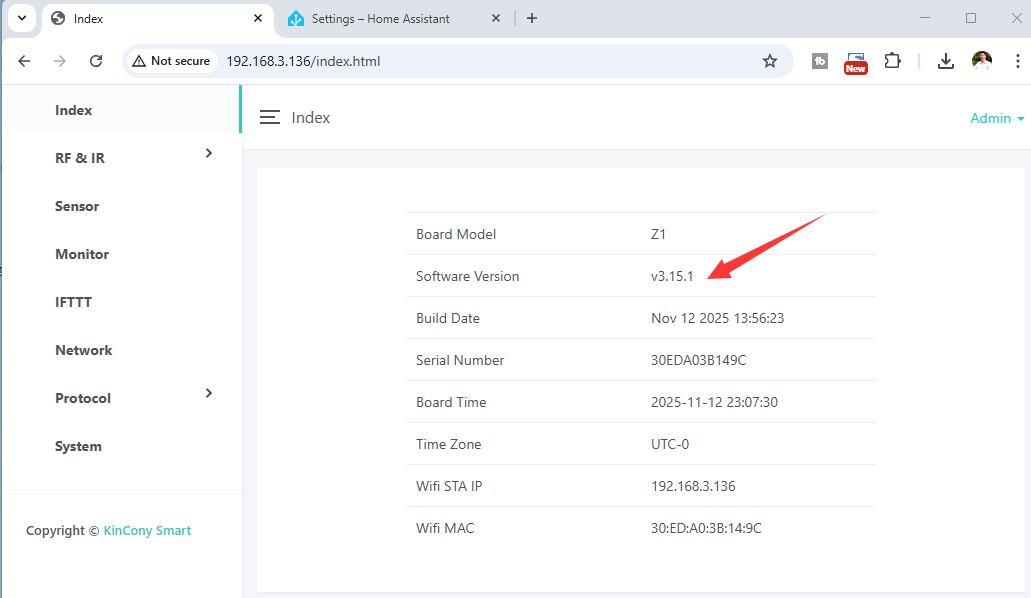Open the System page from sidebar
The height and width of the screenshot is (598, 1031).
(x=78, y=446)
